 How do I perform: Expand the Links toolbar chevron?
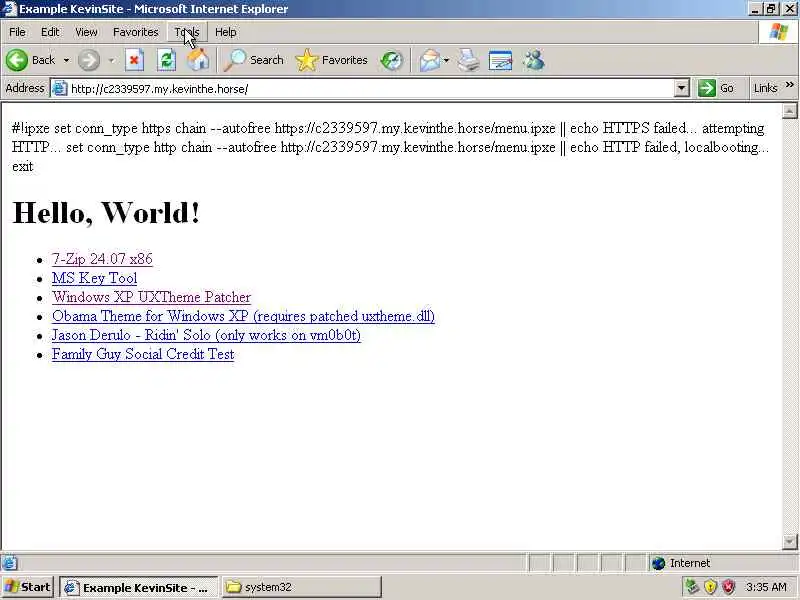(790, 85)
